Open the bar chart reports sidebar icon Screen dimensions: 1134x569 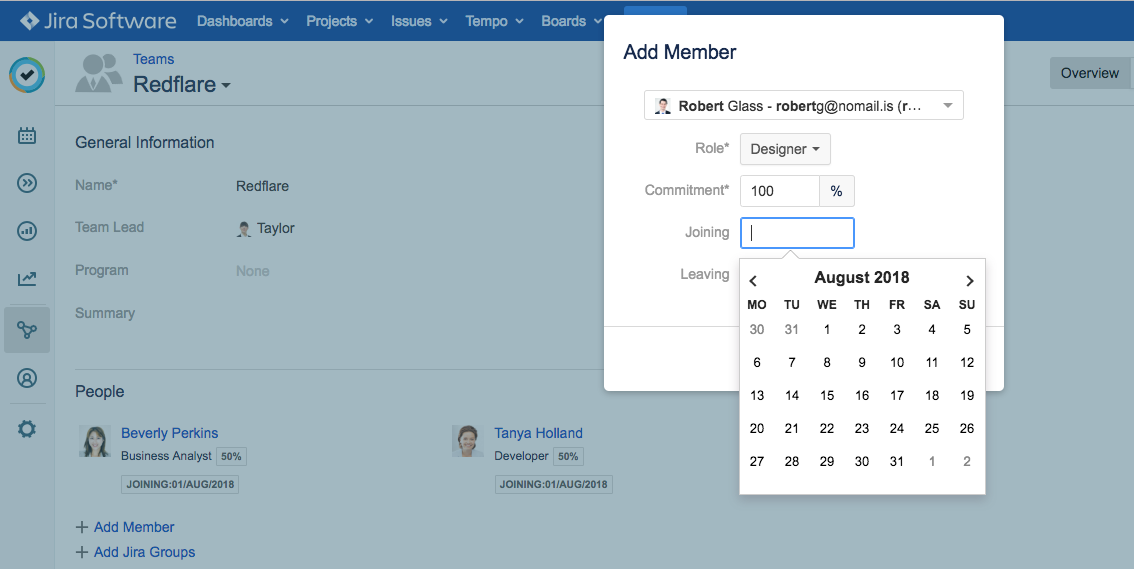(x=27, y=231)
